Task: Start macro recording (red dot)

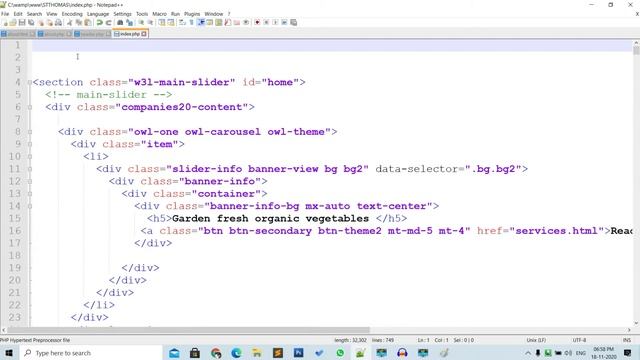Action: (257, 22)
